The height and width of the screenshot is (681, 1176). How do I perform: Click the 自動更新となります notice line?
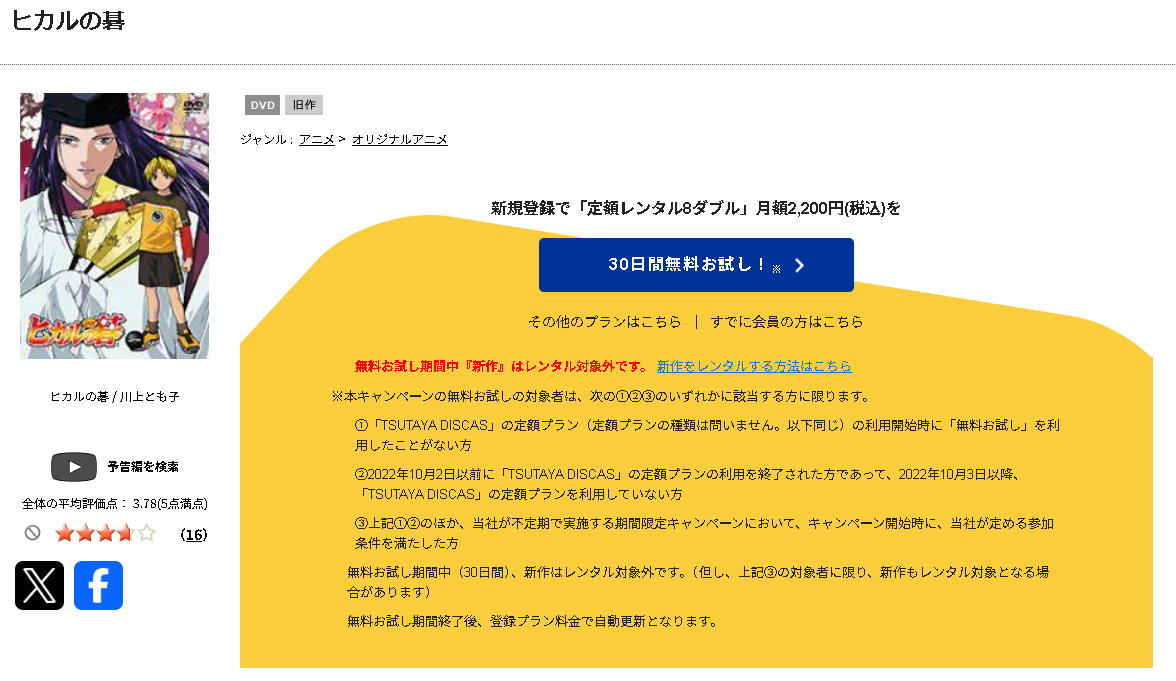pyautogui.click(x=532, y=621)
